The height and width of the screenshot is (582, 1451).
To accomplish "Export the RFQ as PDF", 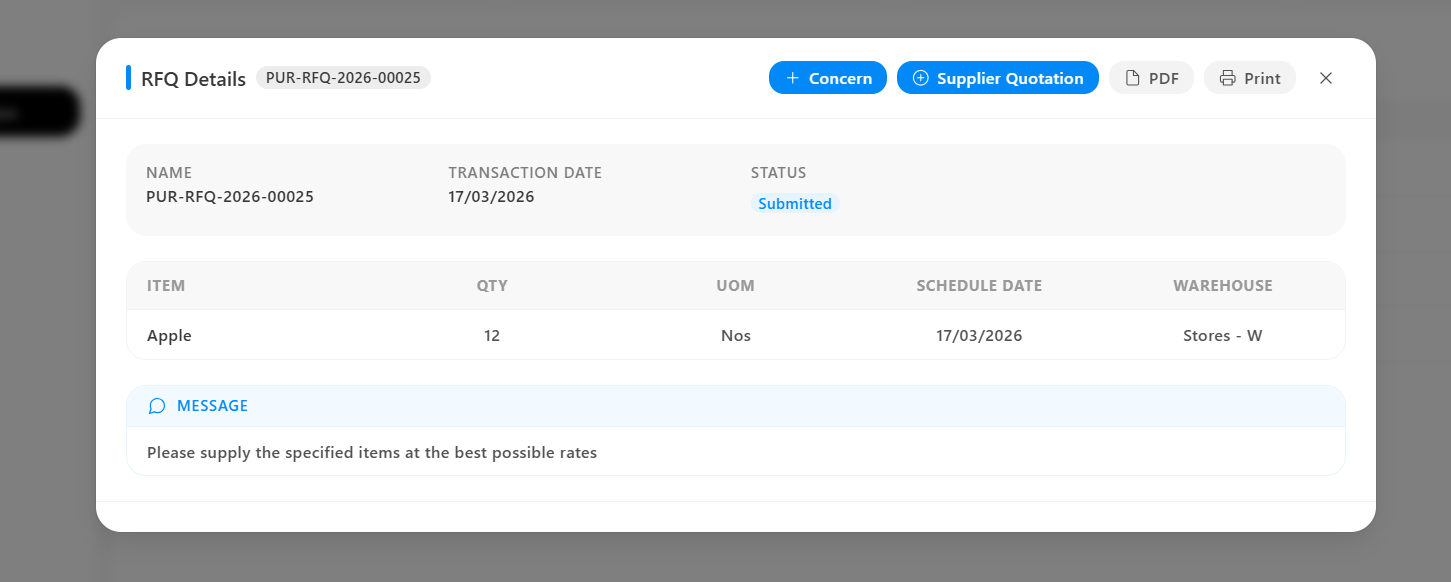I will [1151, 78].
